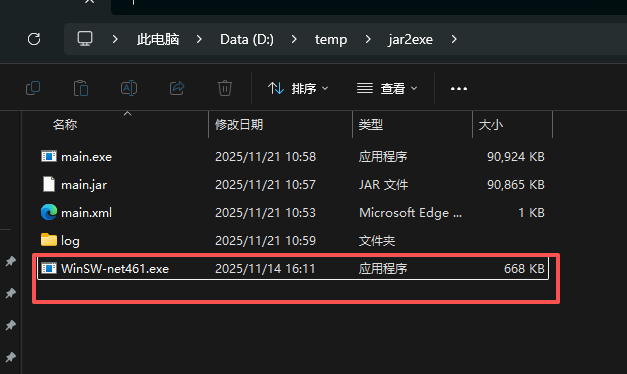Click the copy icon in toolbar
The height and width of the screenshot is (374, 627).
tap(33, 88)
